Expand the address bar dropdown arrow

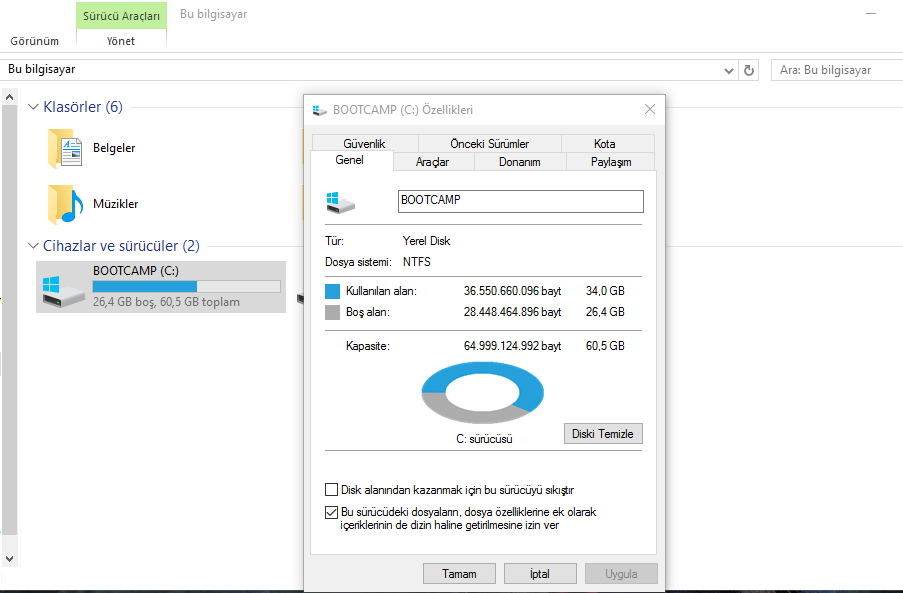pos(728,70)
